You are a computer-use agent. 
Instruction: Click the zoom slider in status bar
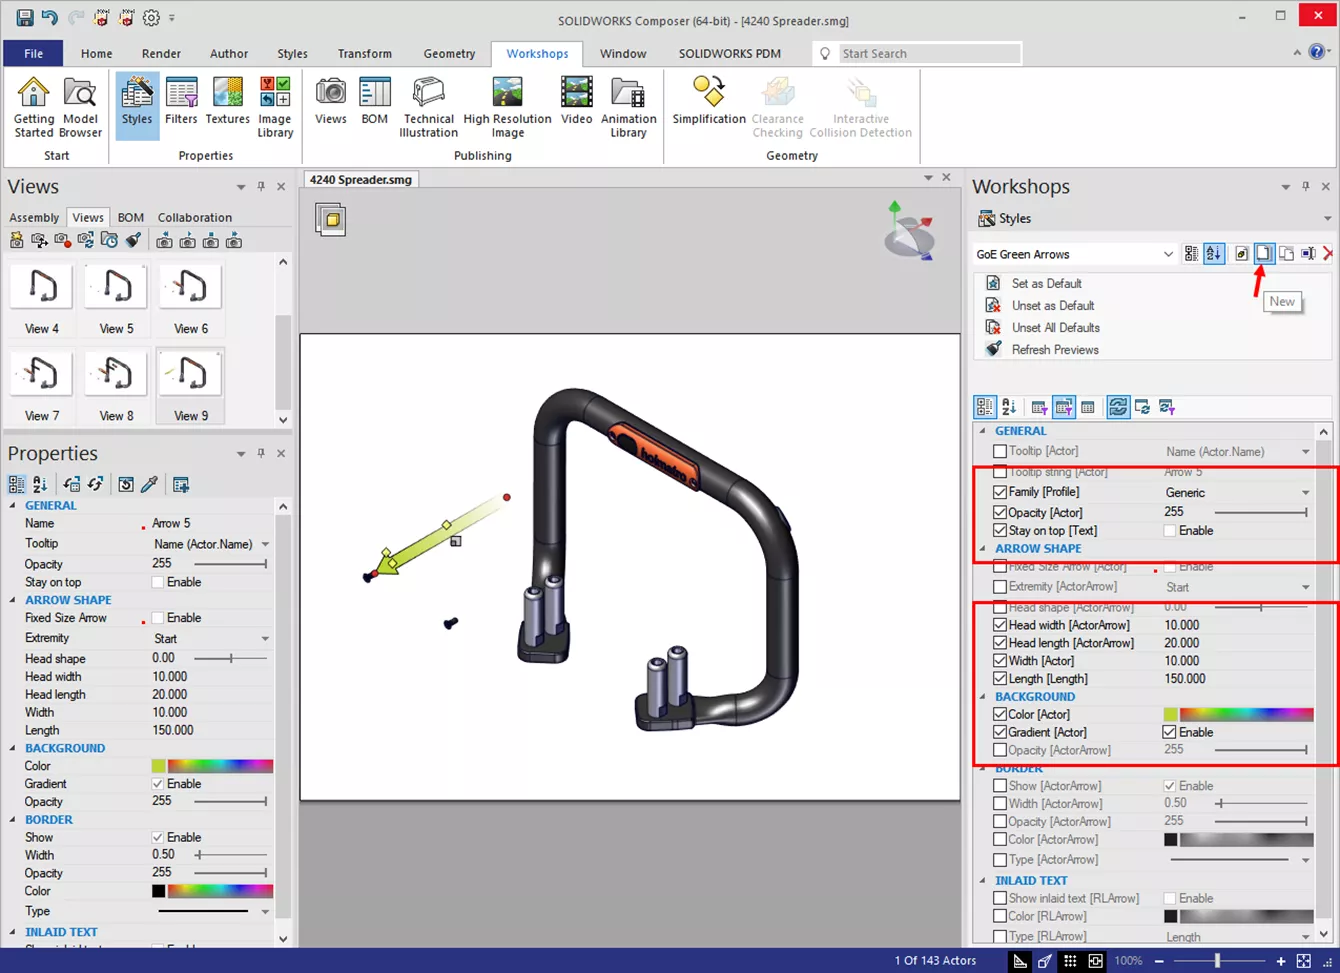pos(1217,961)
